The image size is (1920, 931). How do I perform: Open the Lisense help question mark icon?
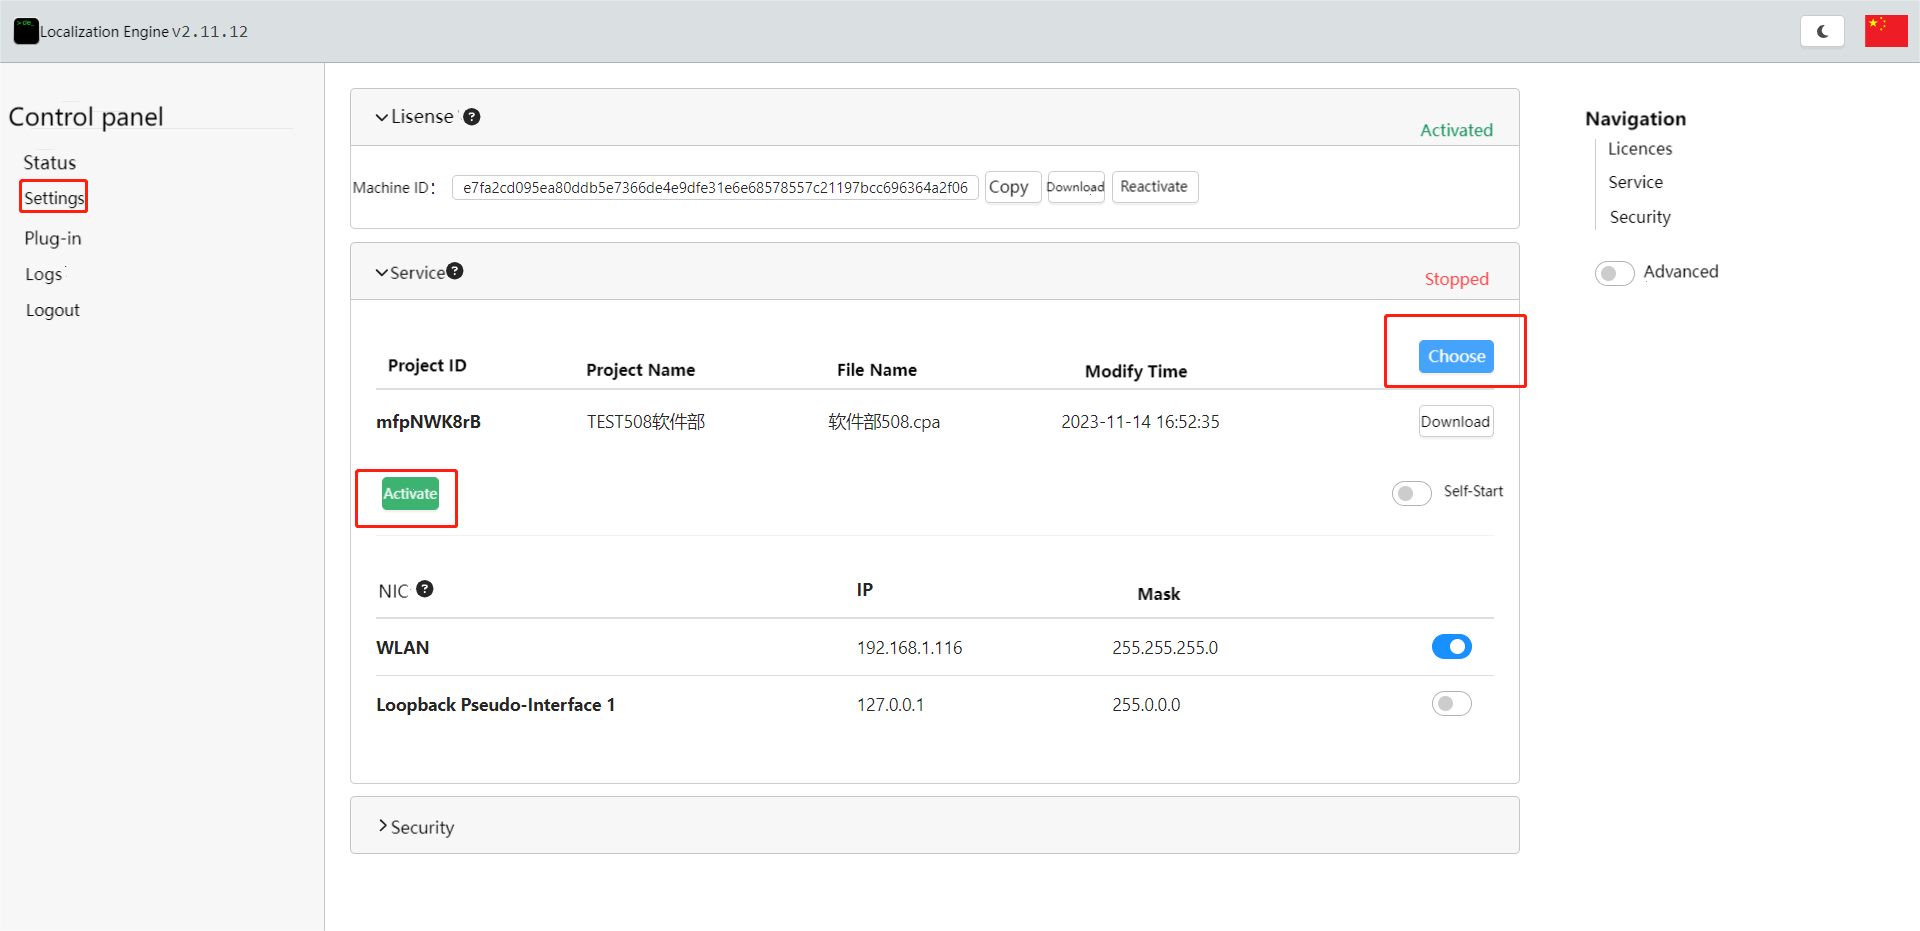point(472,117)
